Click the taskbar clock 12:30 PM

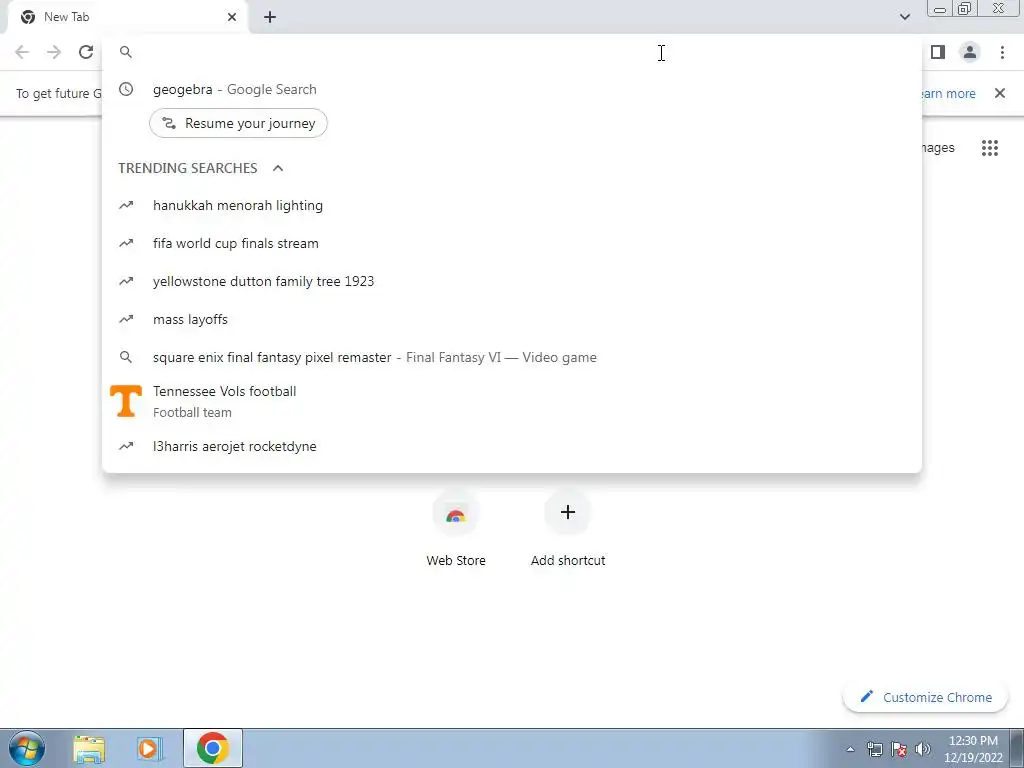(x=972, y=749)
